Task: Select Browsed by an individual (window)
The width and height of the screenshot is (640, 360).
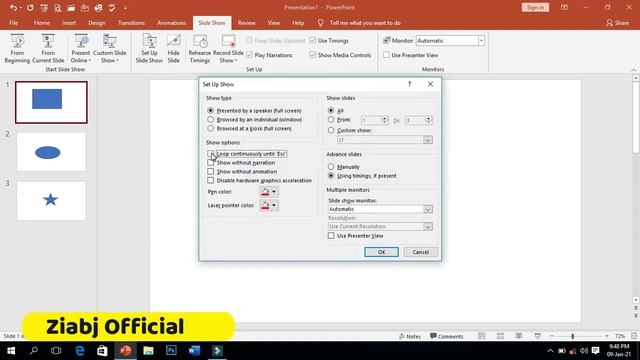Action: [210, 120]
